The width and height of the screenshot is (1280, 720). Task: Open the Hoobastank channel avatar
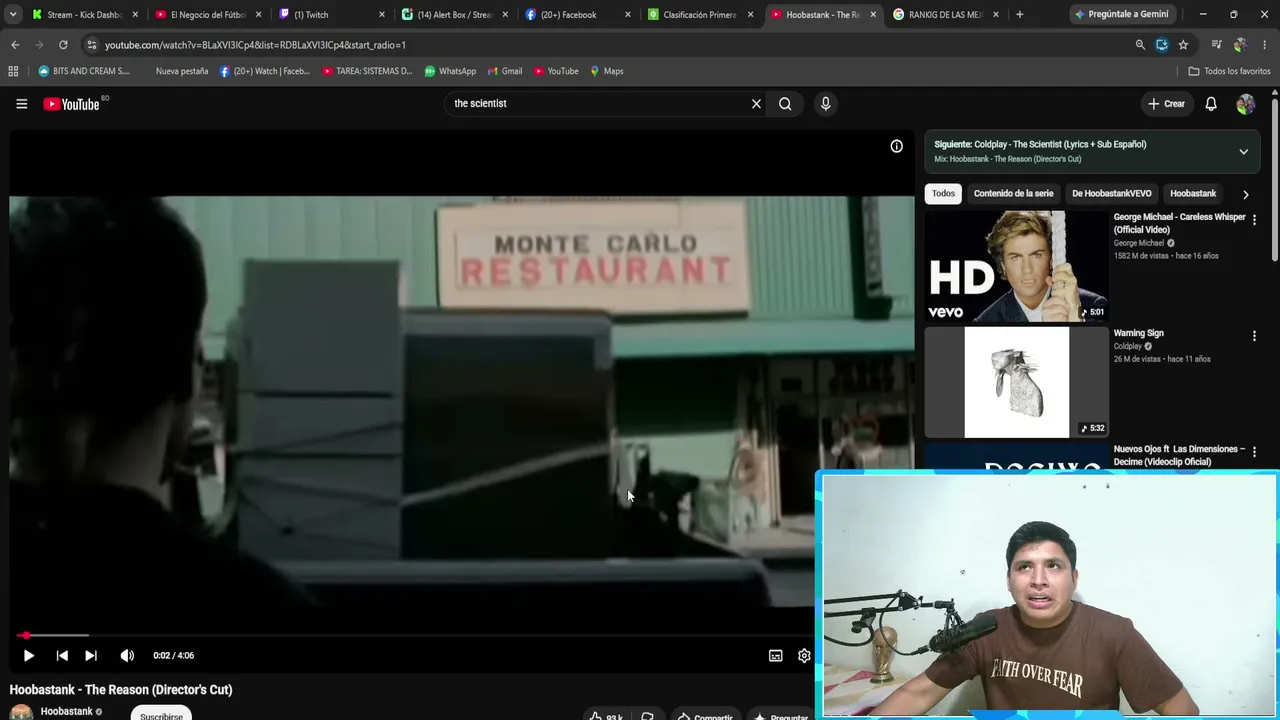point(21,712)
